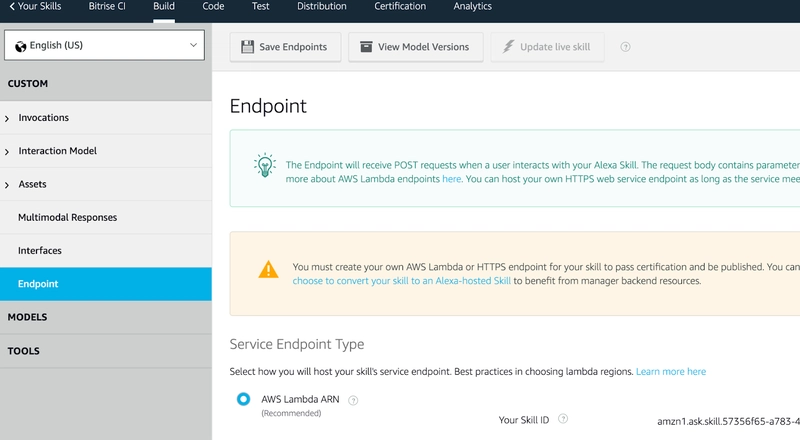Click the Invocations label in sidebar
800x440 pixels.
[43, 118]
